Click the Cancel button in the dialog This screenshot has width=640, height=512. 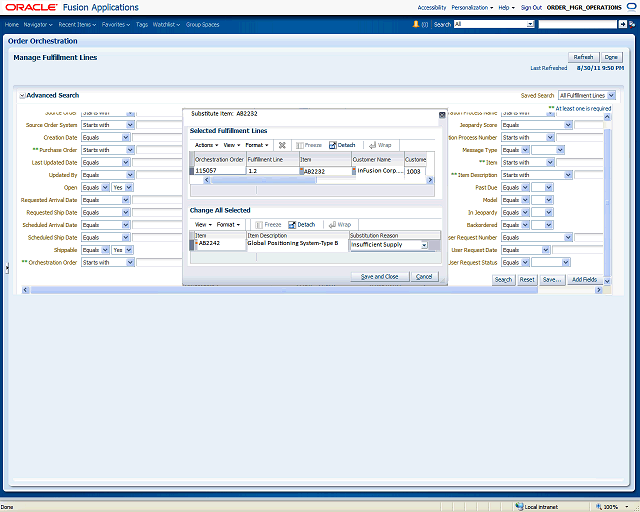tap(424, 276)
